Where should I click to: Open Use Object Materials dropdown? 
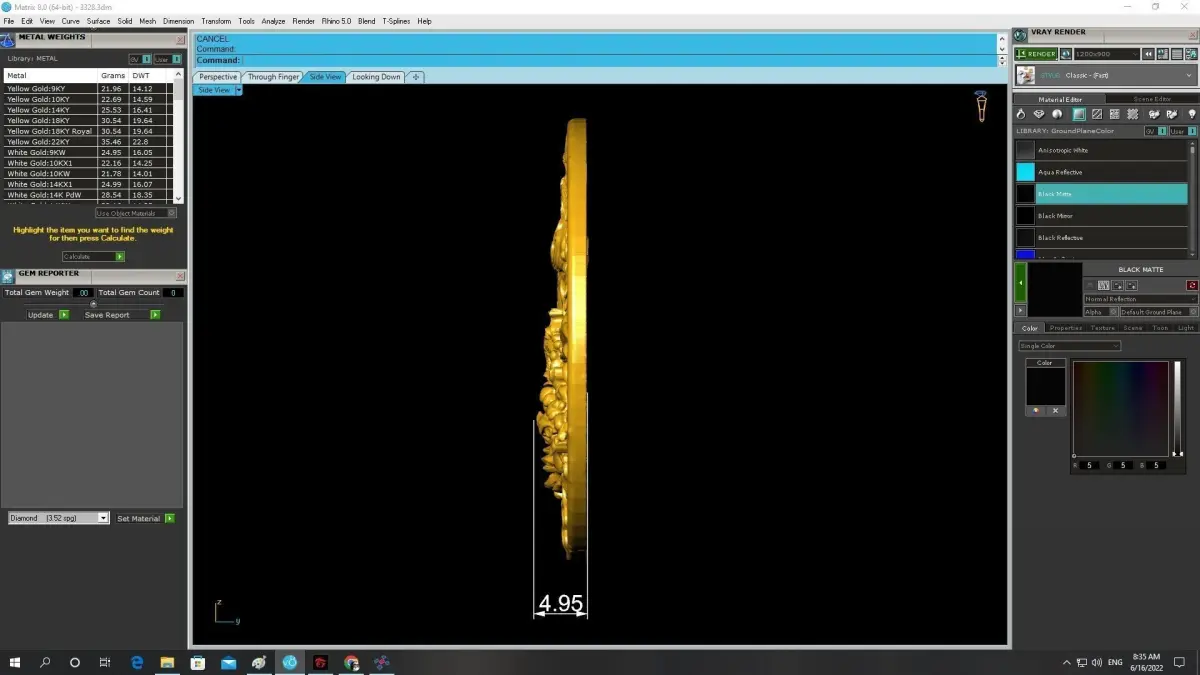point(136,213)
